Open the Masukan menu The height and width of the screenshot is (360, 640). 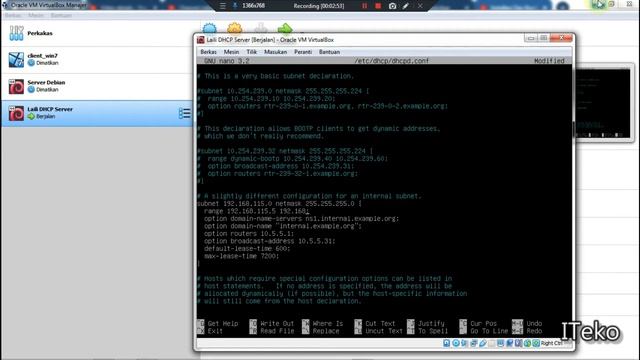[x=275, y=52]
